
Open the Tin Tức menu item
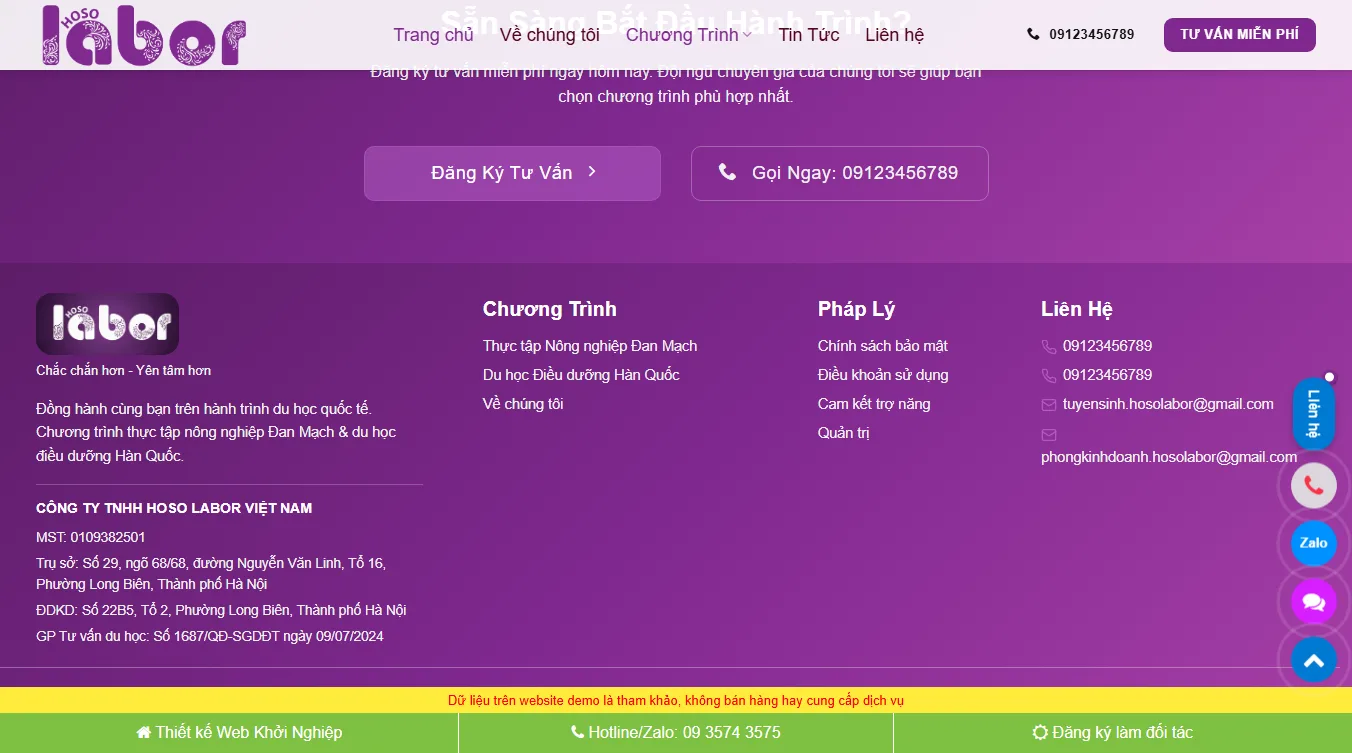click(809, 35)
